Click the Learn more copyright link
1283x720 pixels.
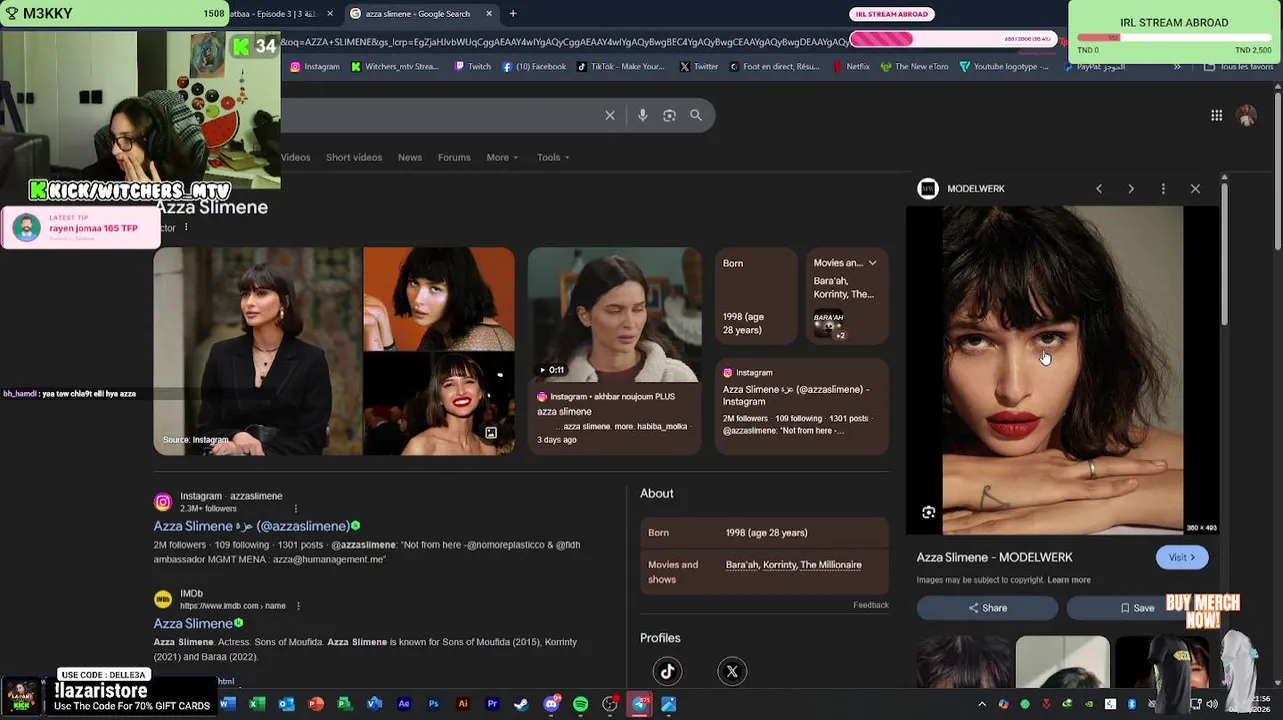(1069, 580)
